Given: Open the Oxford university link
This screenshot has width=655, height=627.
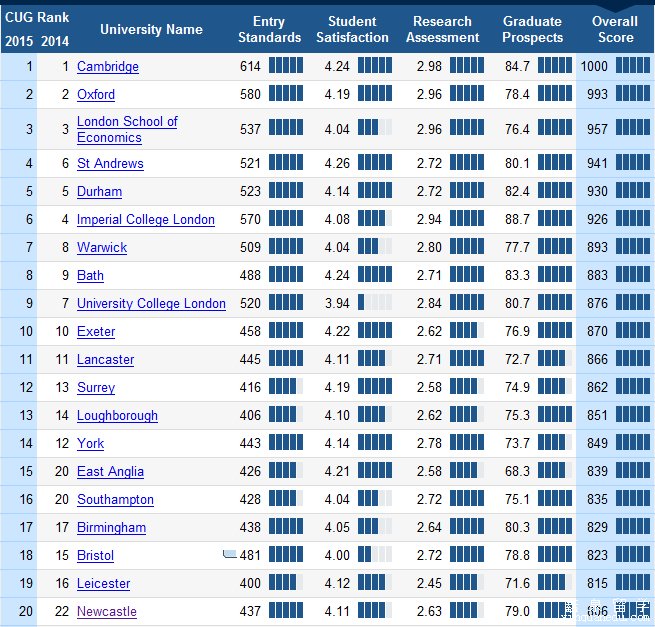Looking at the screenshot, I should pyautogui.click(x=96, y=95).
